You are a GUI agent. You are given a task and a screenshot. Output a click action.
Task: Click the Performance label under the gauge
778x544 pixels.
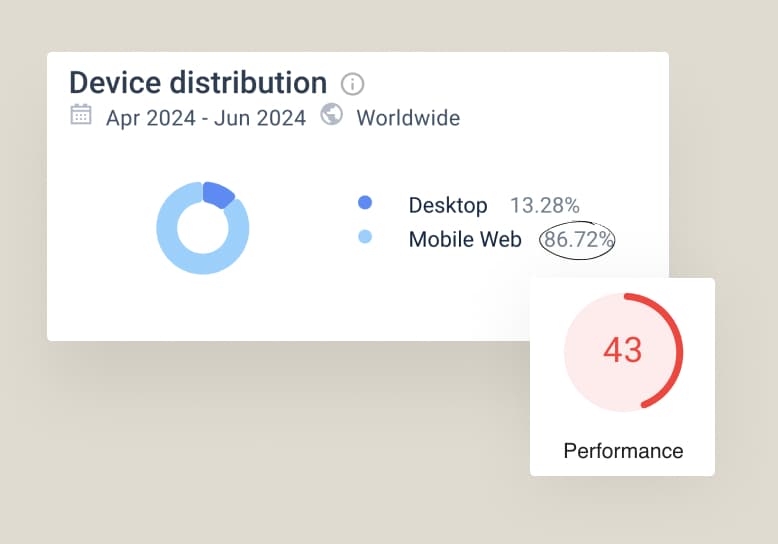pyautogui.click(x=623, y=451)
